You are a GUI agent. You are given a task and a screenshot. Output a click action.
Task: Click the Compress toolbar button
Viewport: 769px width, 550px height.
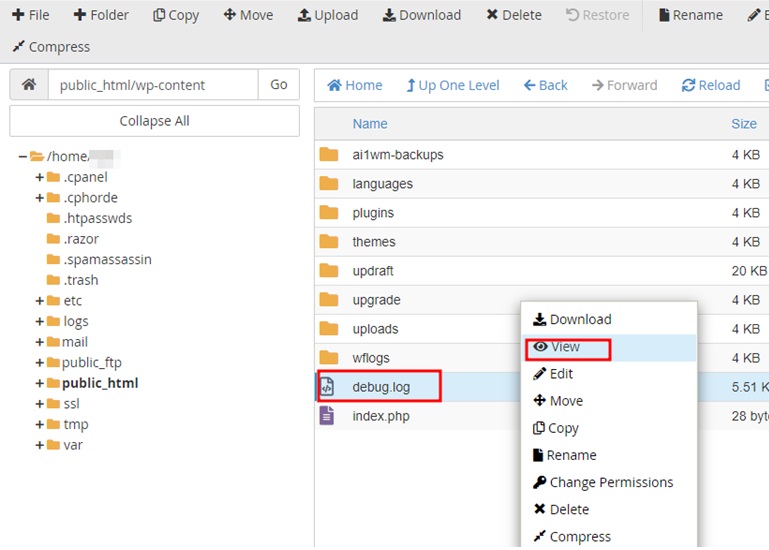(x=51, y=47)
